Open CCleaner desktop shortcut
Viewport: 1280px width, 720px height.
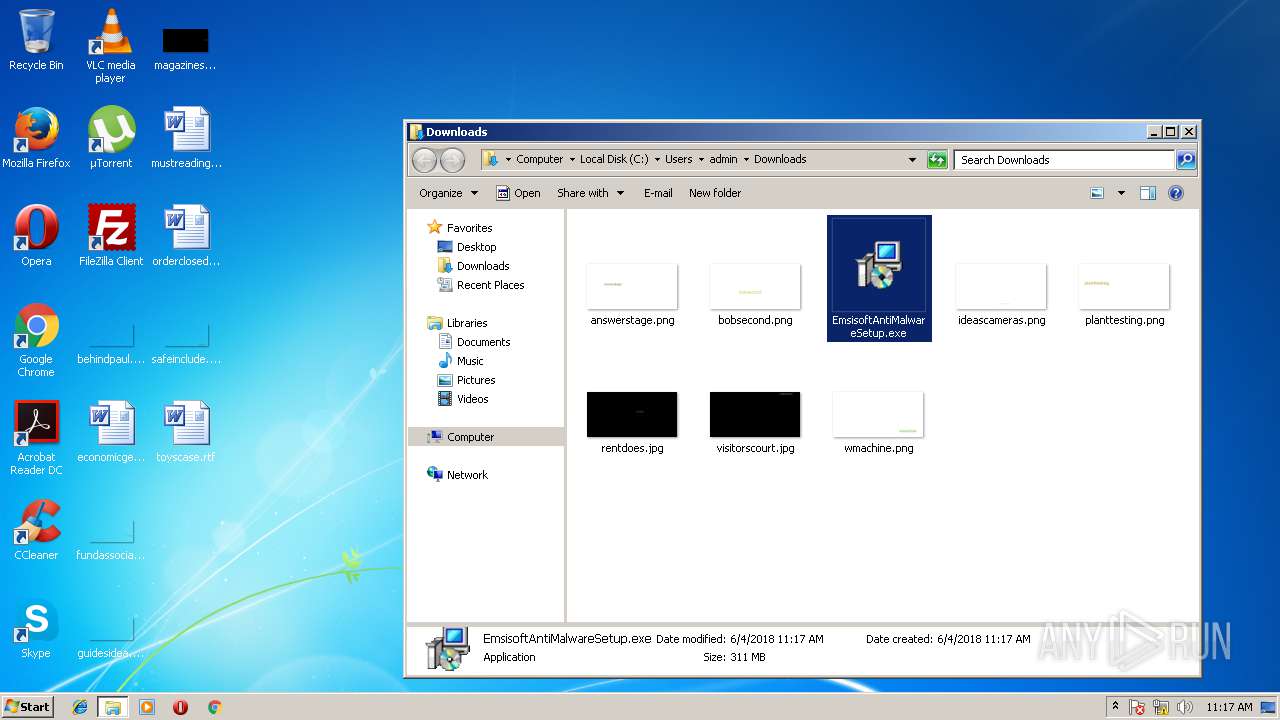pyautogui.click(x=36, y=530)
